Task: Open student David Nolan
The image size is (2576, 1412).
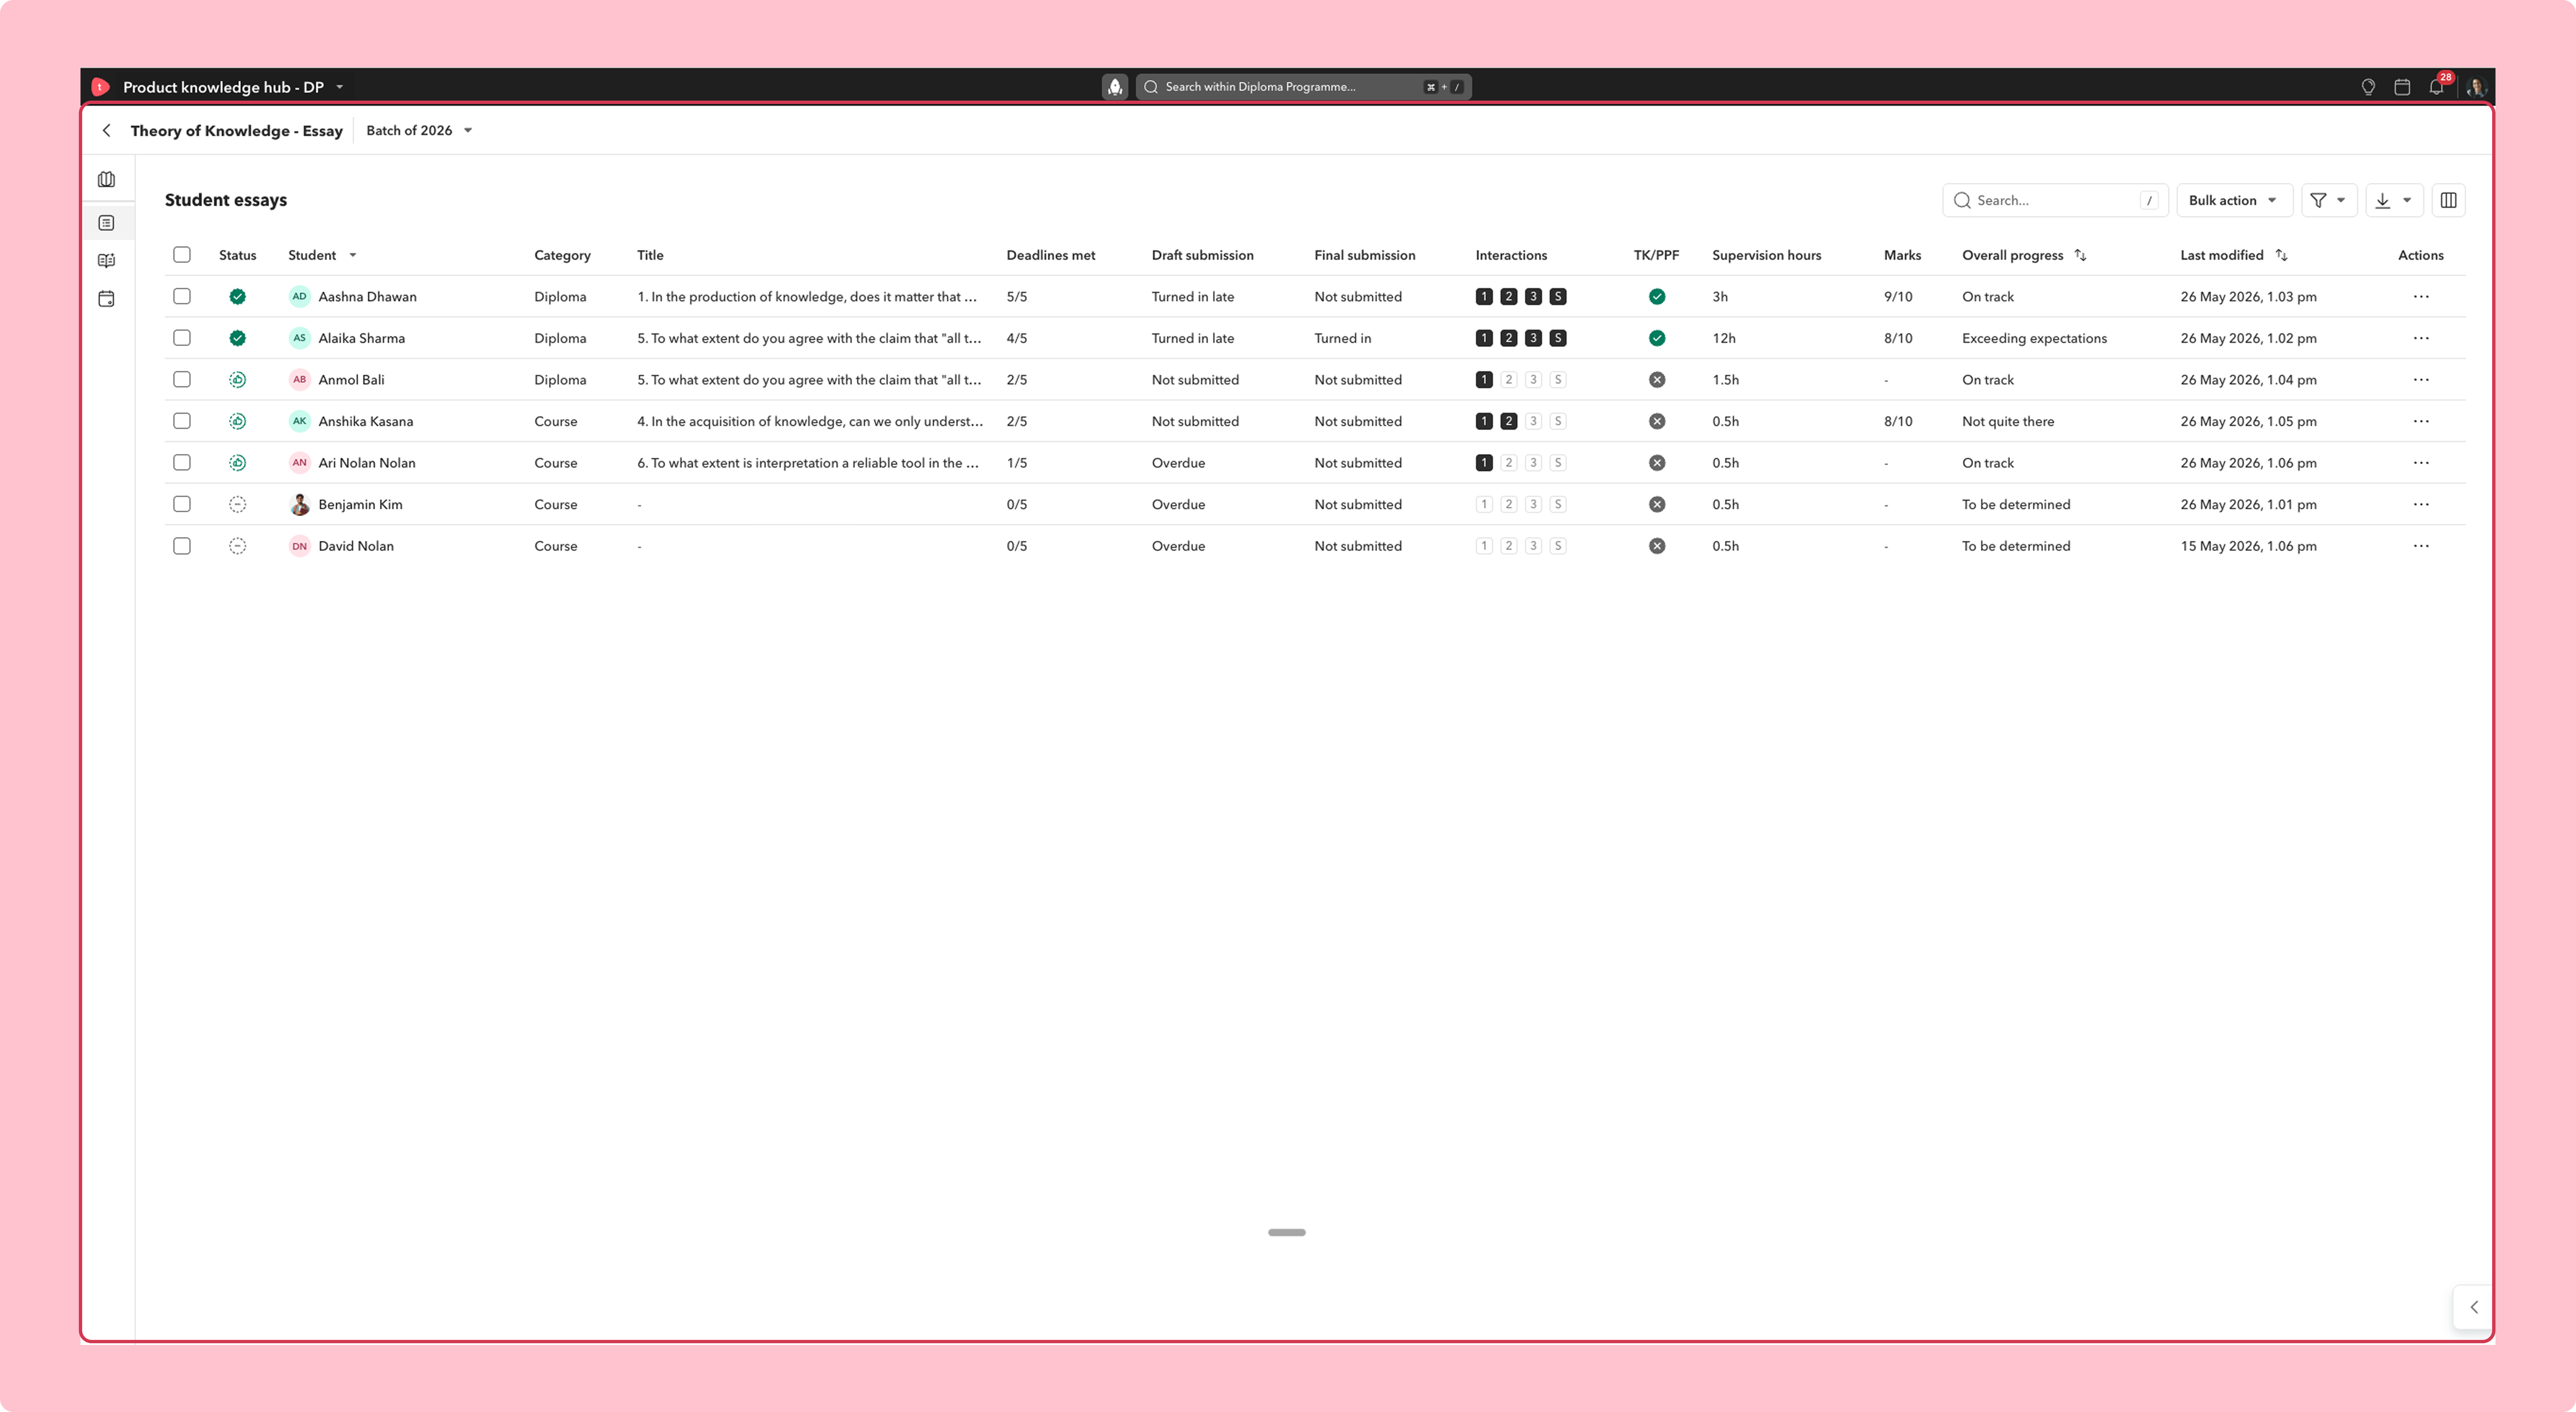Action: pos(356,546)
